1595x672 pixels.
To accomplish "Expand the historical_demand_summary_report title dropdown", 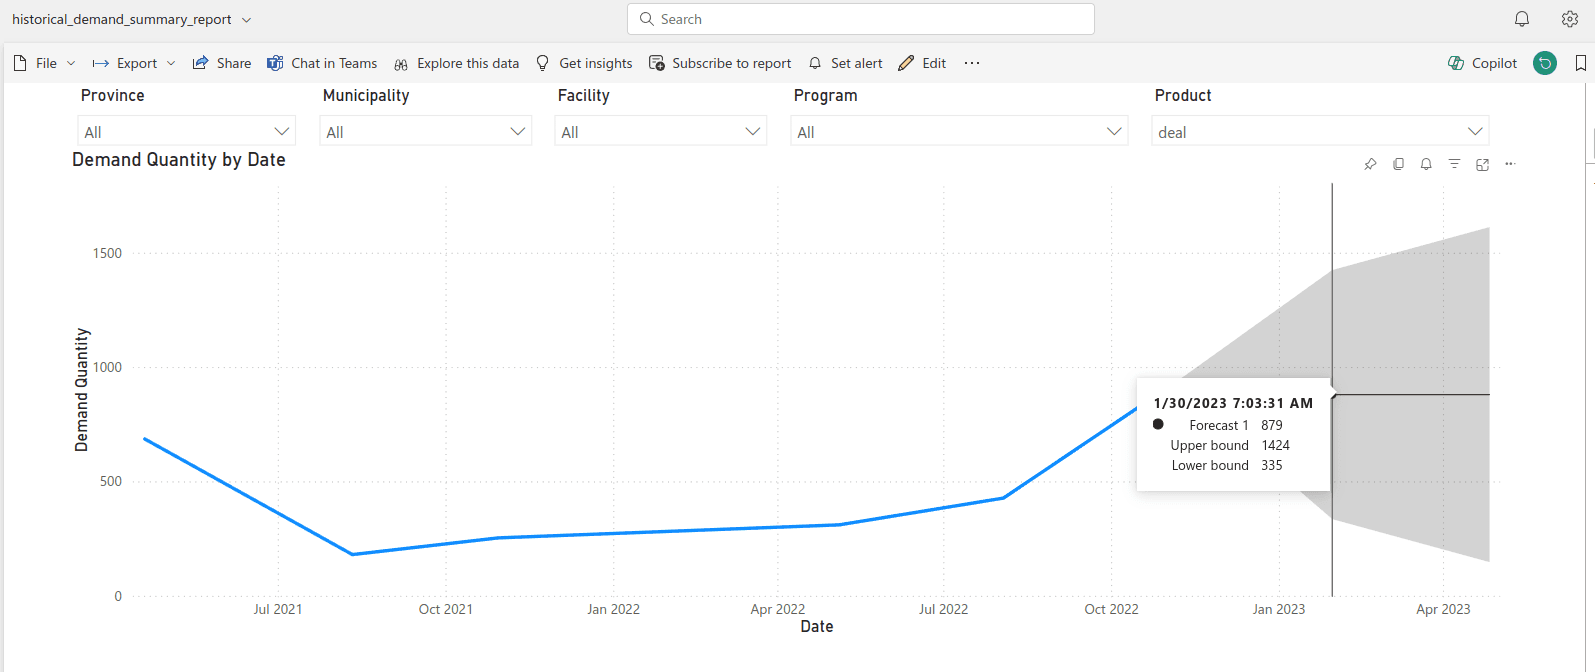I will pyautogui.click(x=247, y=20).
